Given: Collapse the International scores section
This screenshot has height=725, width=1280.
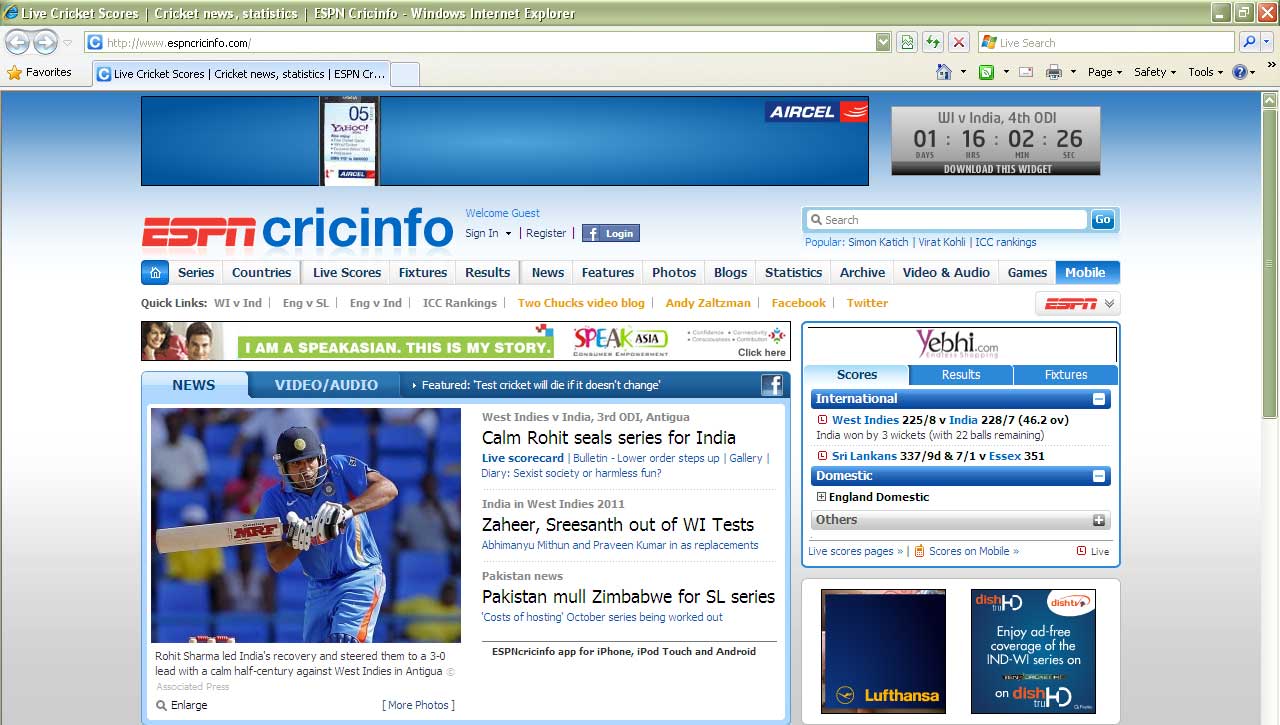Looking at the screenshot, I should click(x=1099, y=399).
